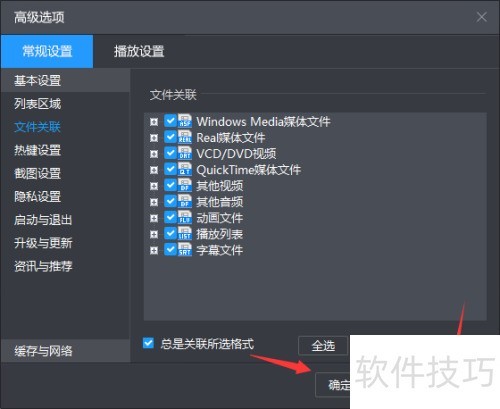Select VCD/DVD视频 label
Viewport: 500px width, 409px height.
point(236,153)
